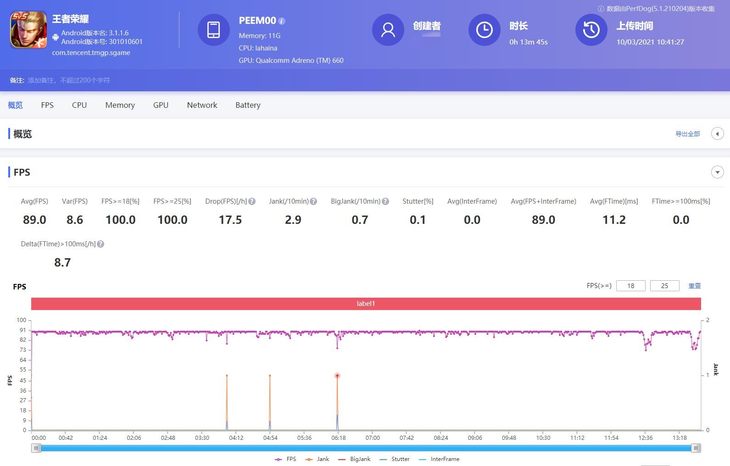730x466 pixels.
Task: Click left handle of chart zoom slider
Action: [37, 447]
